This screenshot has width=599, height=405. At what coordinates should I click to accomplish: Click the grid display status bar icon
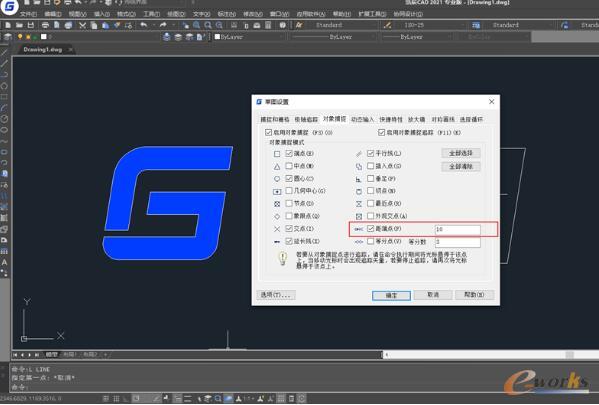pos(116,399)
